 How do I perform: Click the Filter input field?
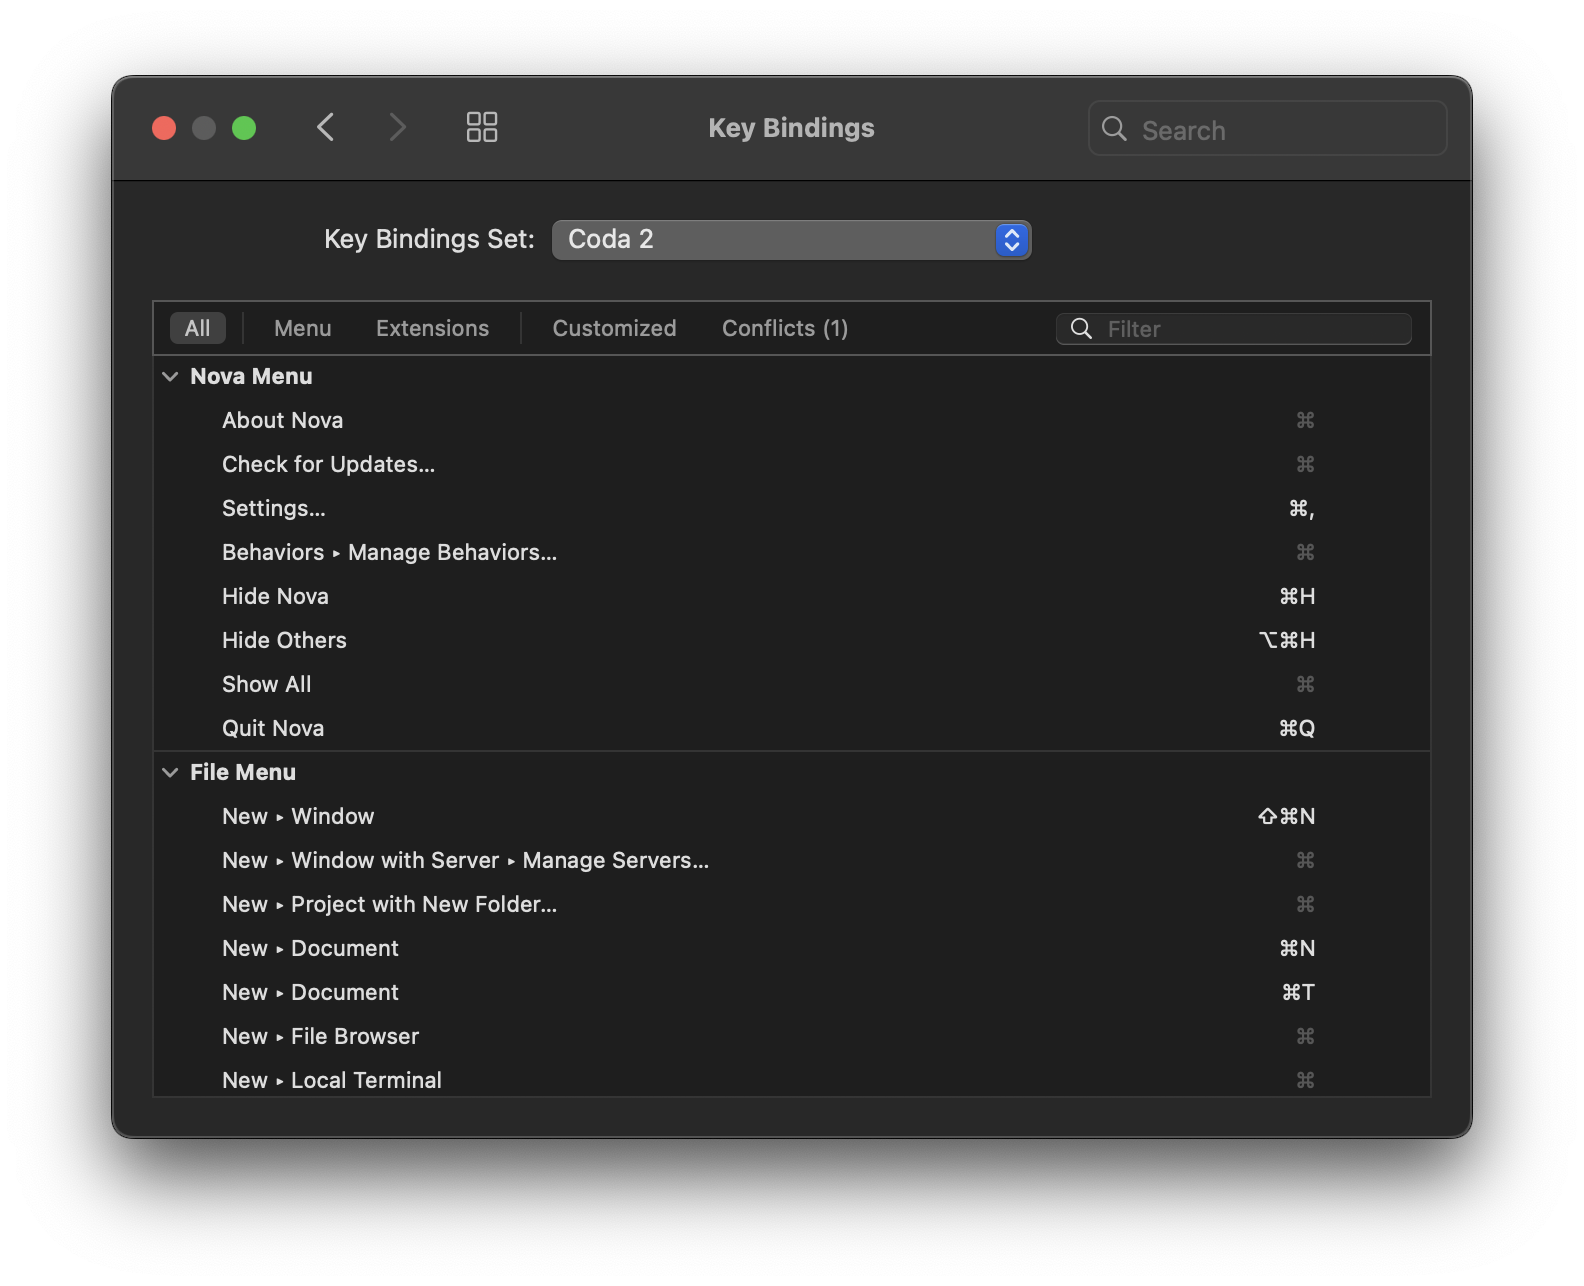1234,329
